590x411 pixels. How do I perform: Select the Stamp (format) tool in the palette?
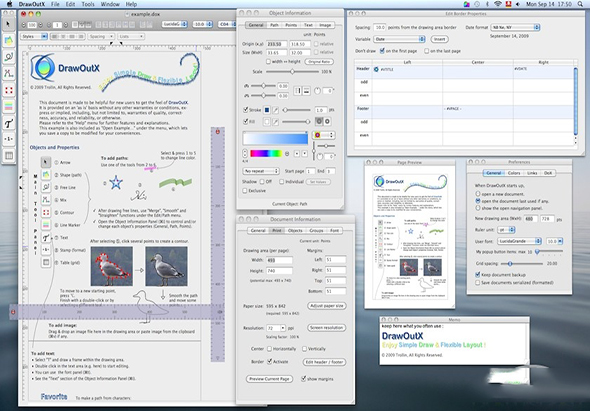(x=8, y=139)
